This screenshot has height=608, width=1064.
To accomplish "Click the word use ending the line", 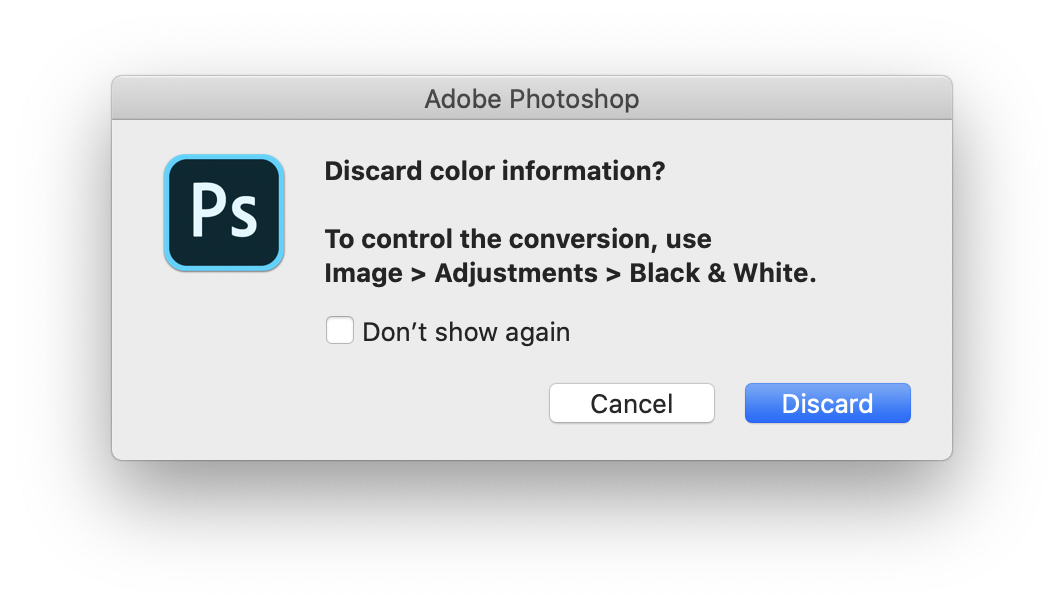I will [689, 240].
